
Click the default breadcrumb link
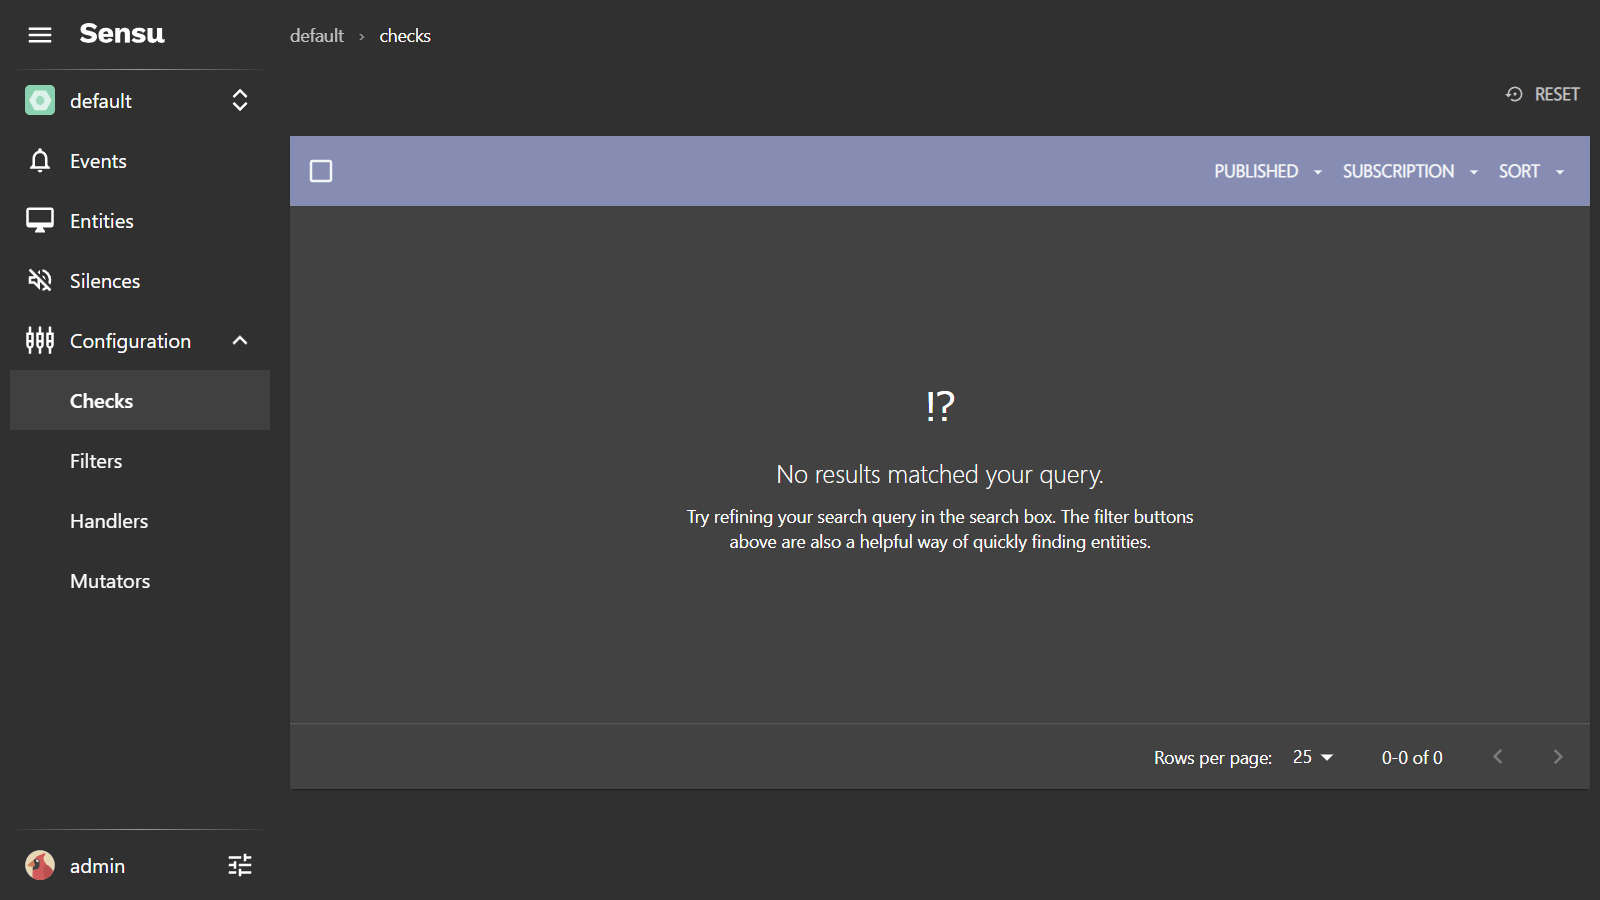tap(316, 36)
